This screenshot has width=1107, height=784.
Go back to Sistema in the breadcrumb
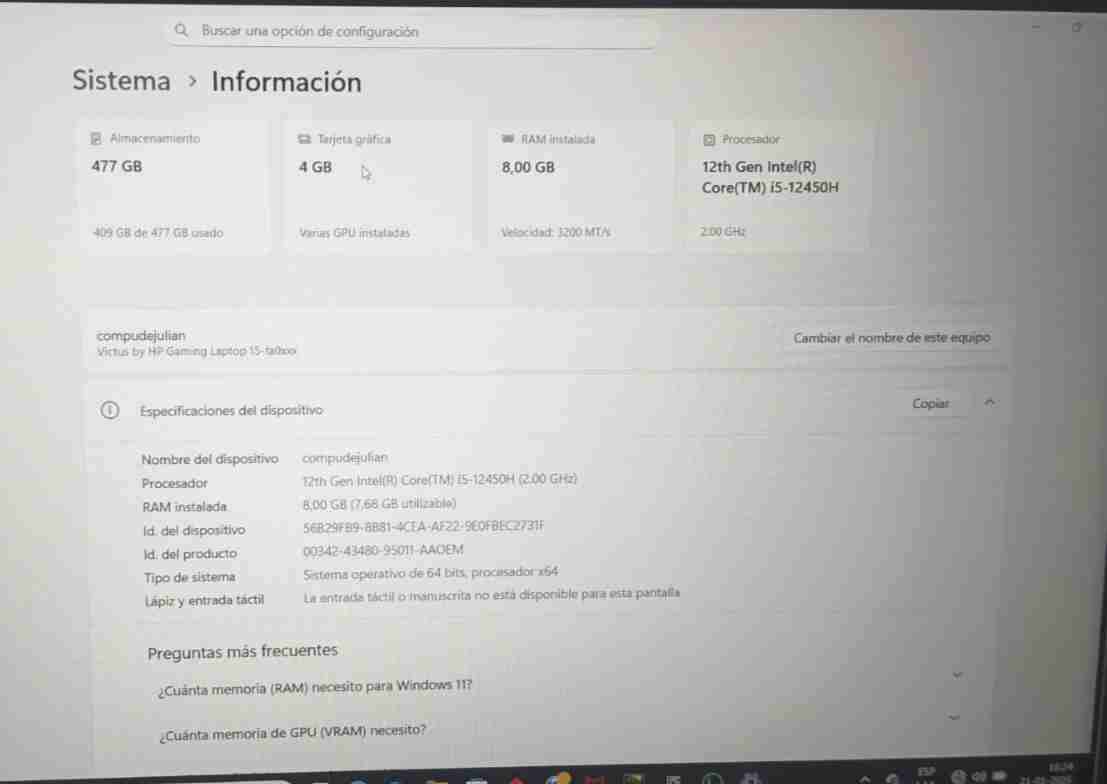(x=121, y=80)
